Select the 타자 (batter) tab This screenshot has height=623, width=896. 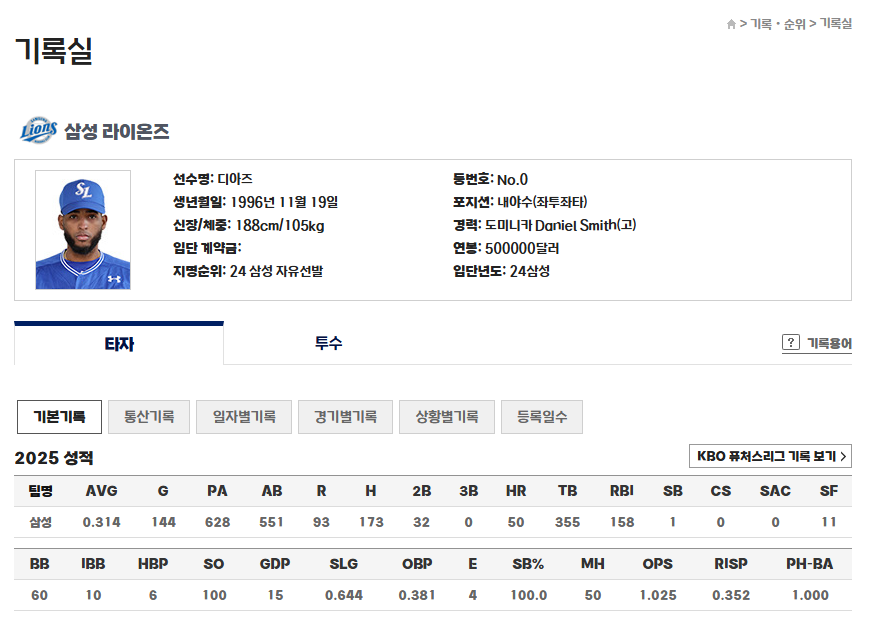(117, 342)
